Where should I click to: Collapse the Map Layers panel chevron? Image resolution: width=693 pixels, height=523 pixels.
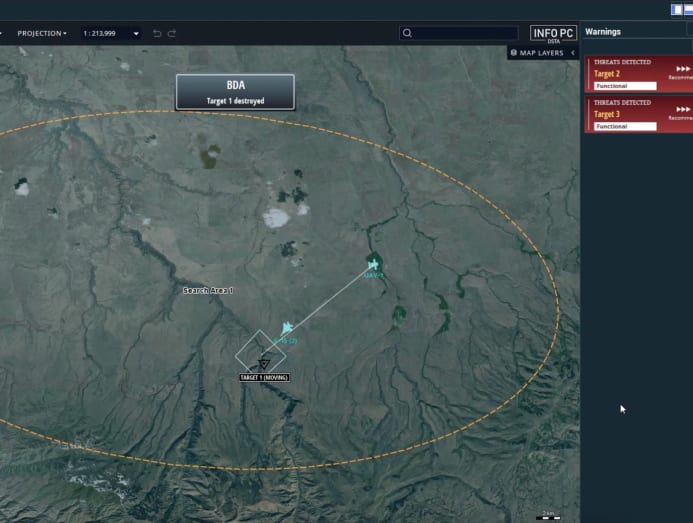573,52
